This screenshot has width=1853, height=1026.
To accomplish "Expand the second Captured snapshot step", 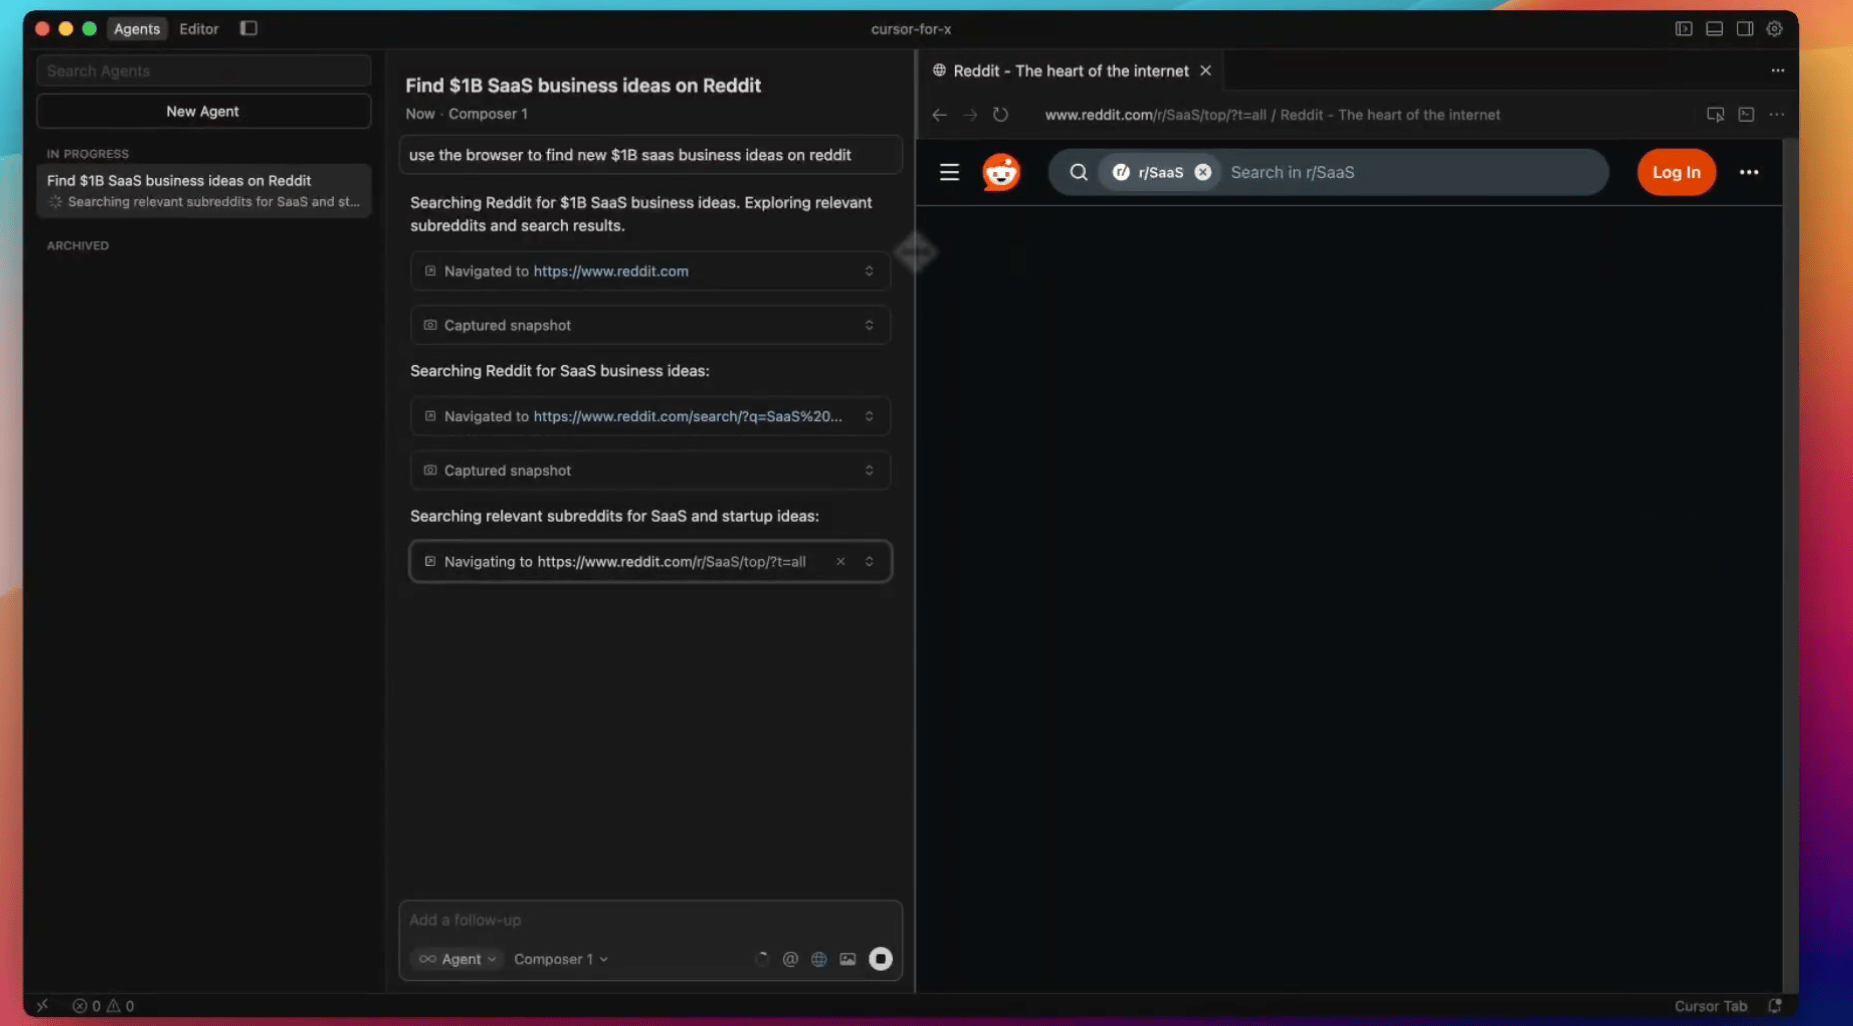I will click(869, 470).
